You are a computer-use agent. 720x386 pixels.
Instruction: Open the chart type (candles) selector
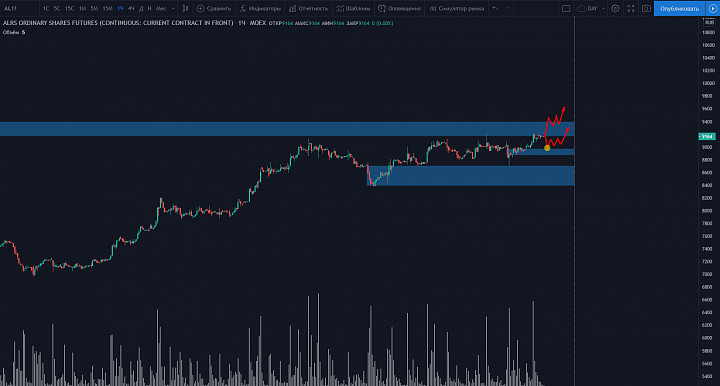point(185,8)
